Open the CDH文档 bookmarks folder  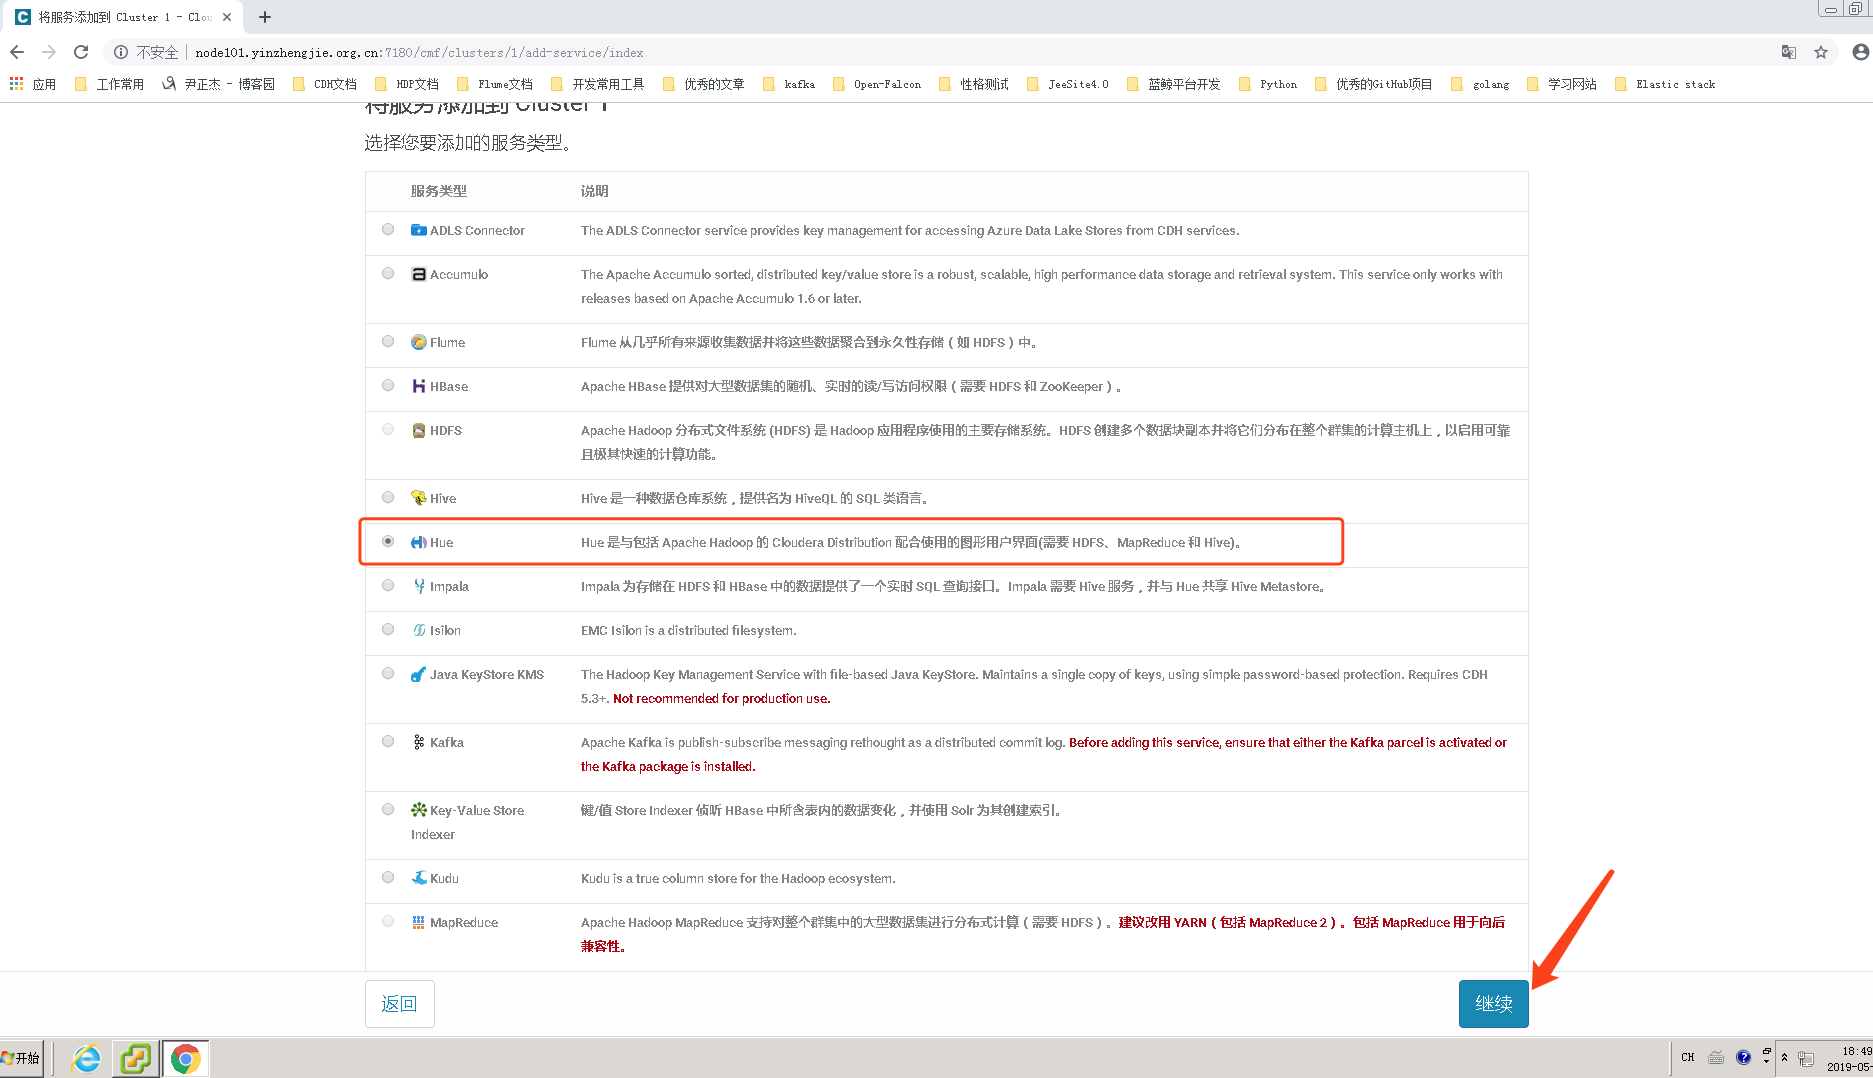click(335, 84)
